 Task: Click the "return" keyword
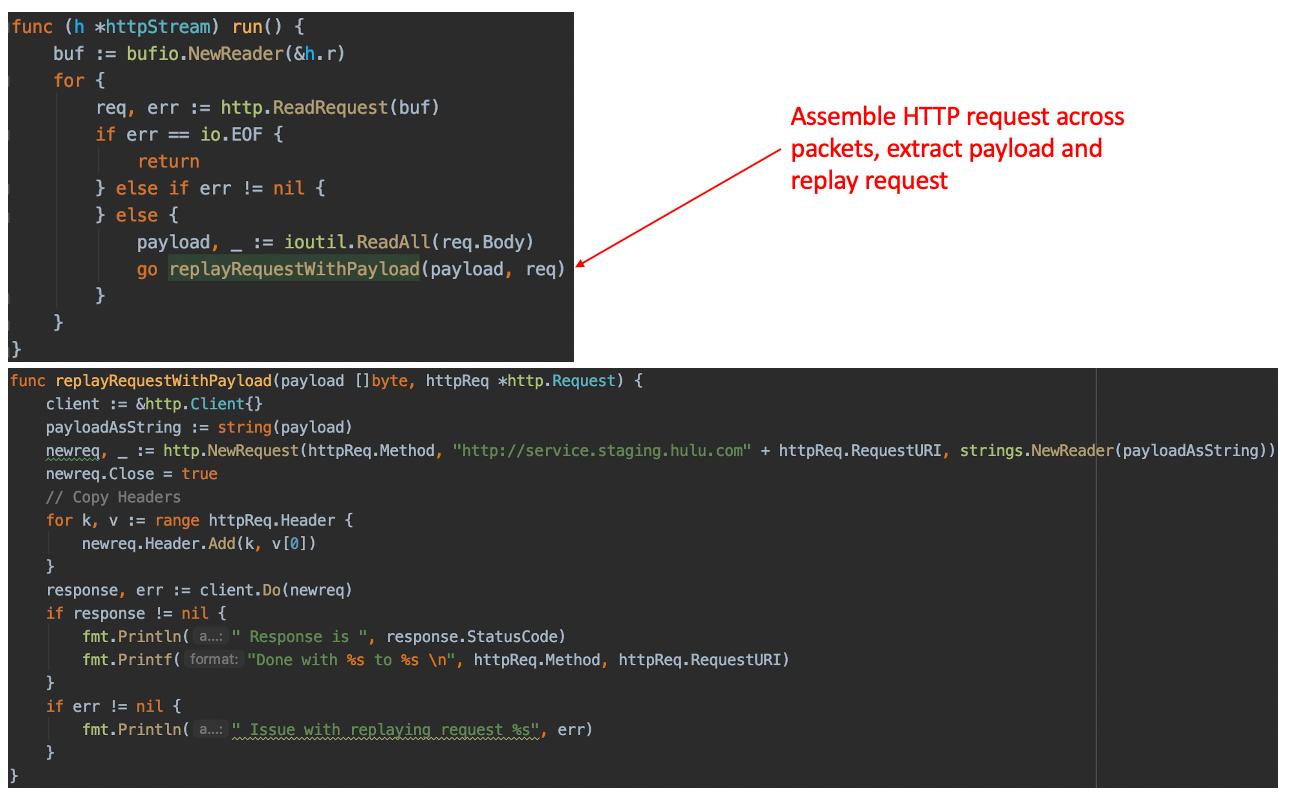(x=168, y=161)
